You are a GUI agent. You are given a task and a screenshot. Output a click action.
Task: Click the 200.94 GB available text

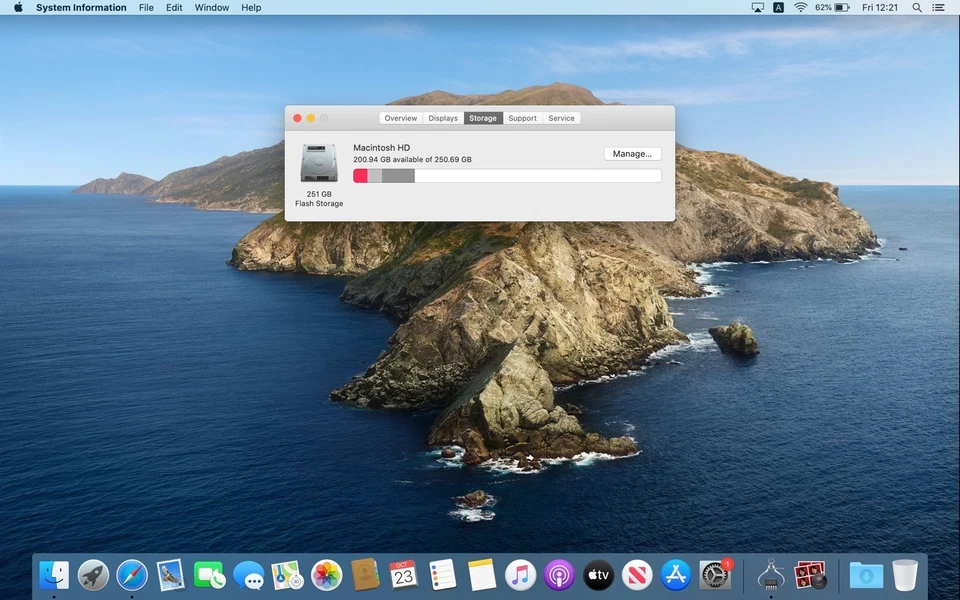tap(412, 159)
